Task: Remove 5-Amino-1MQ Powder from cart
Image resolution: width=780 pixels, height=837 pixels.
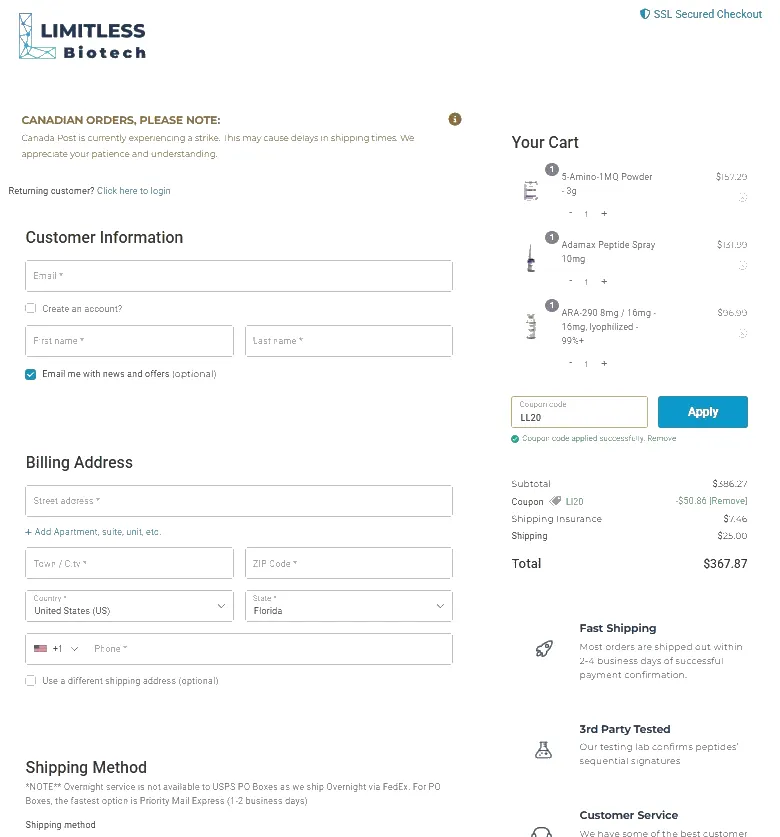Action: coord(742,198)
